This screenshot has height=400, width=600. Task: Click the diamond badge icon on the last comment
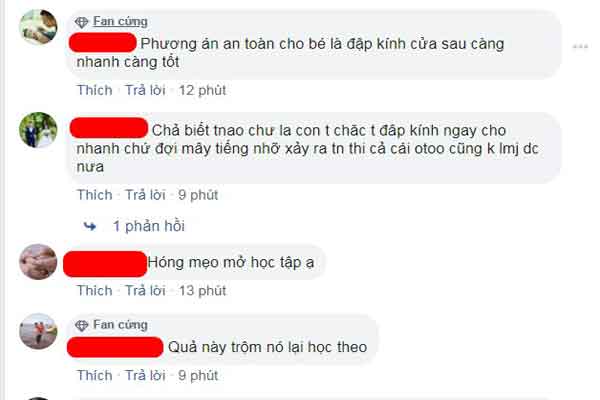(x=82, y=326)
